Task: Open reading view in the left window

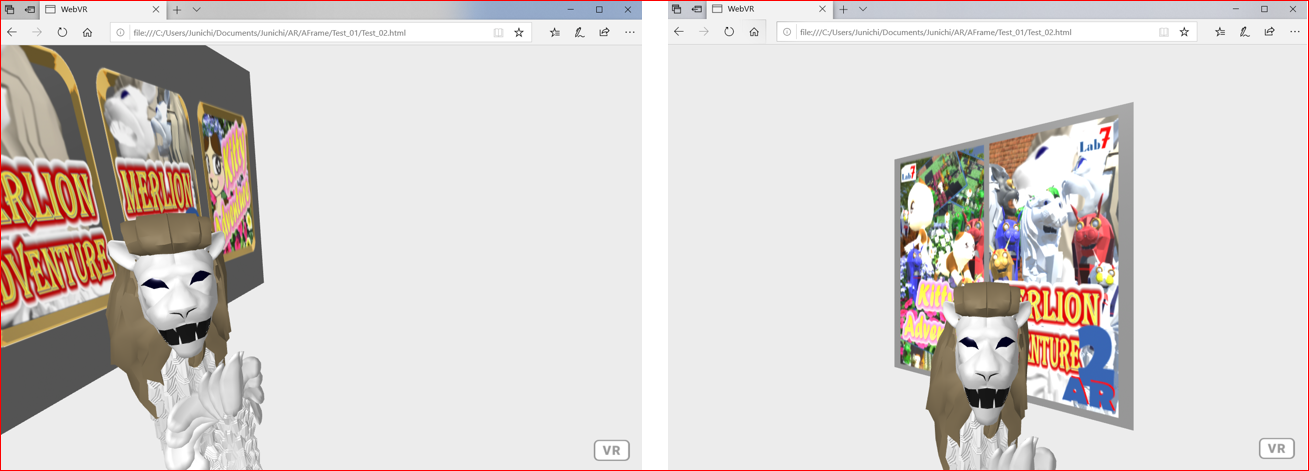Action: coord(498,32)
